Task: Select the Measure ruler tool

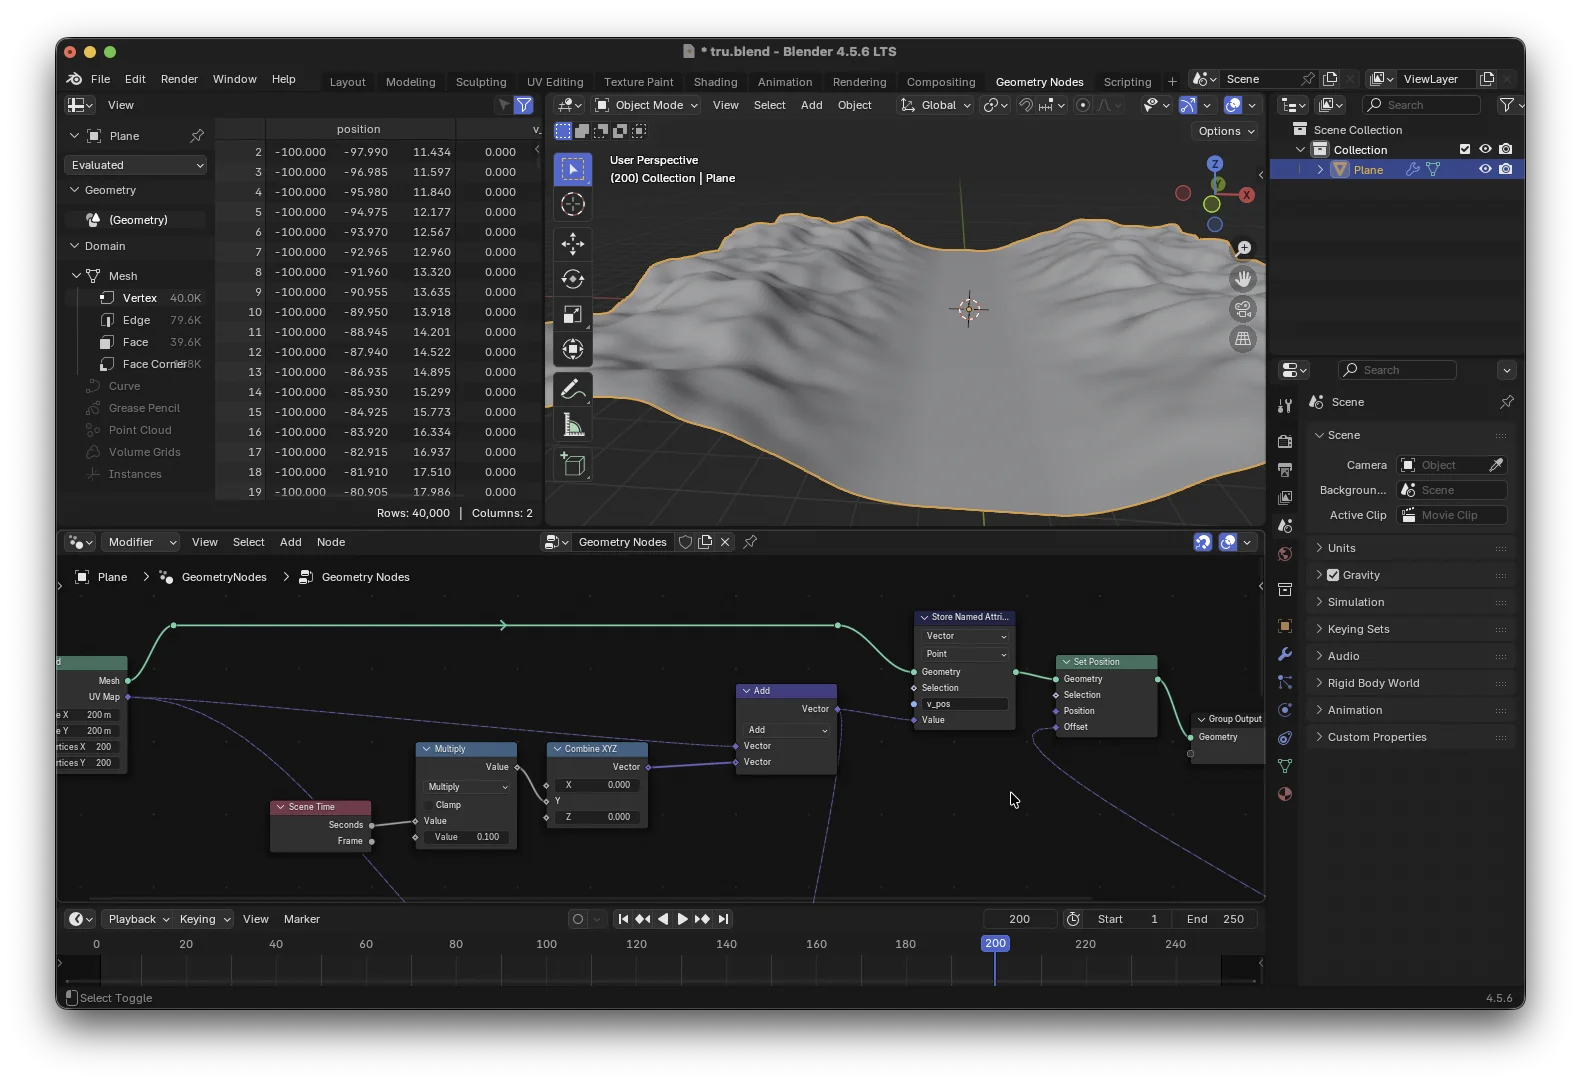Action: coord(573,426)
